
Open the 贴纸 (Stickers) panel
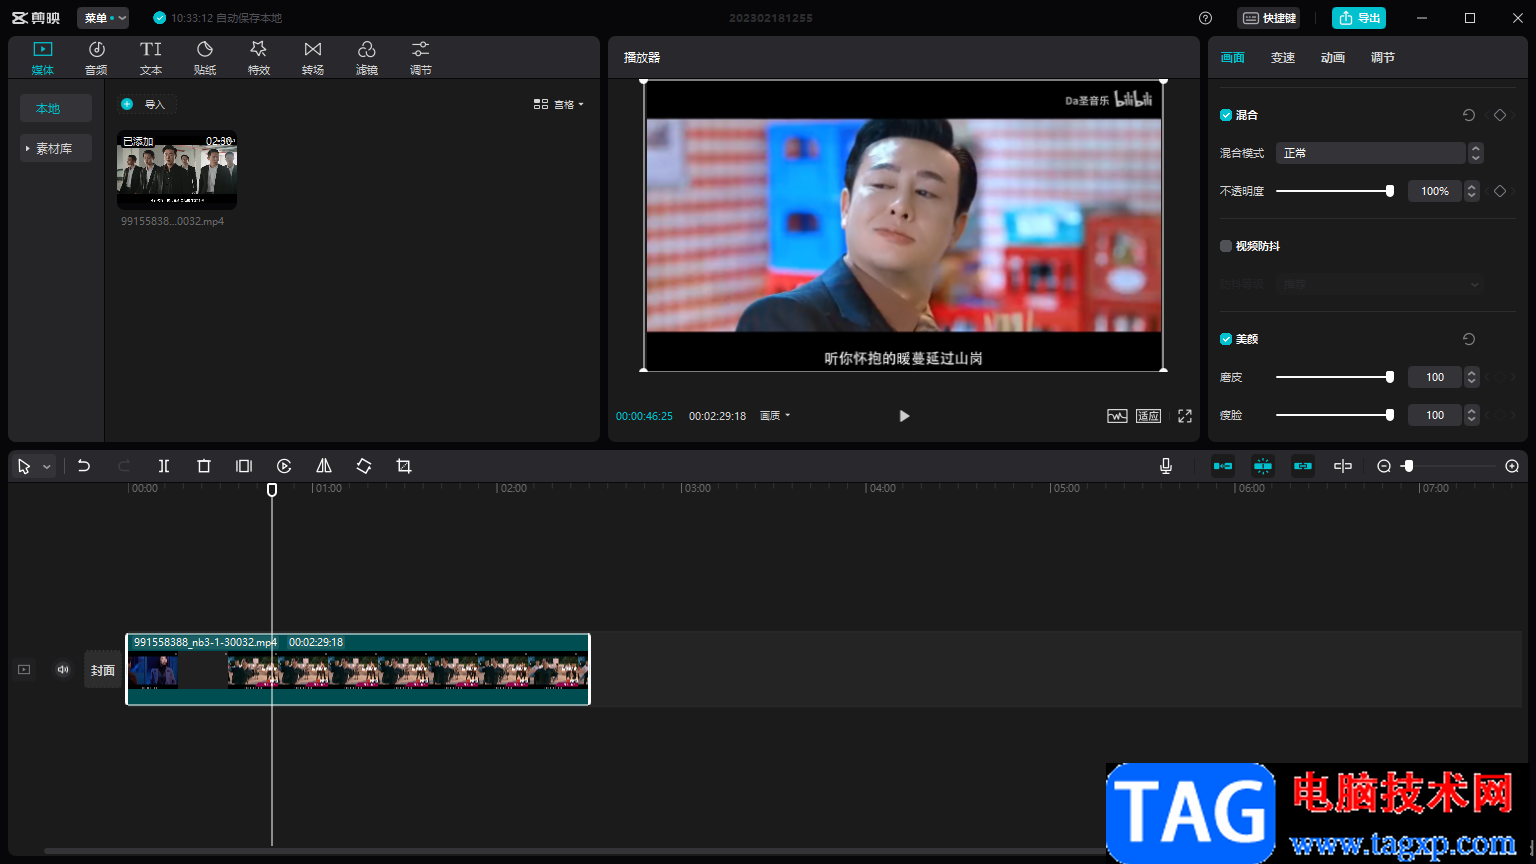(x=204, y=58)
